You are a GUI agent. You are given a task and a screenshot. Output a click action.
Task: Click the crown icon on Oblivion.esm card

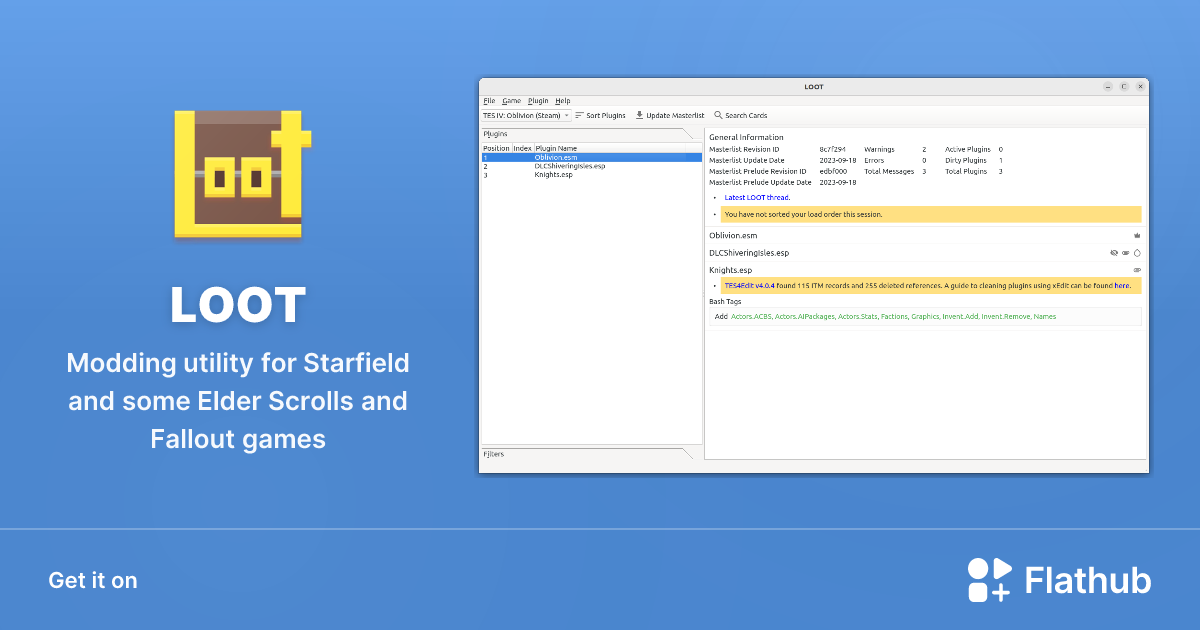click(x=1137, y=235)
